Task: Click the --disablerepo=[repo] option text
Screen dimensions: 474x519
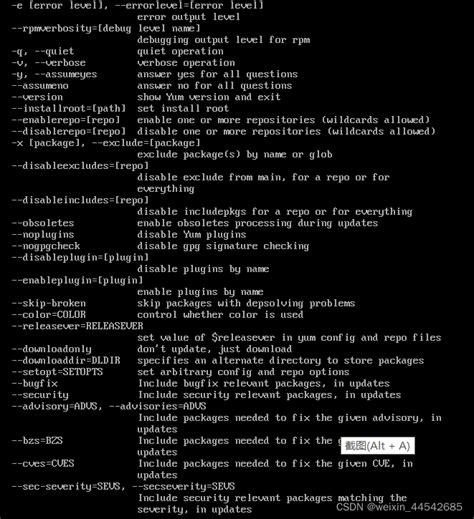Action: pos(69,131)
